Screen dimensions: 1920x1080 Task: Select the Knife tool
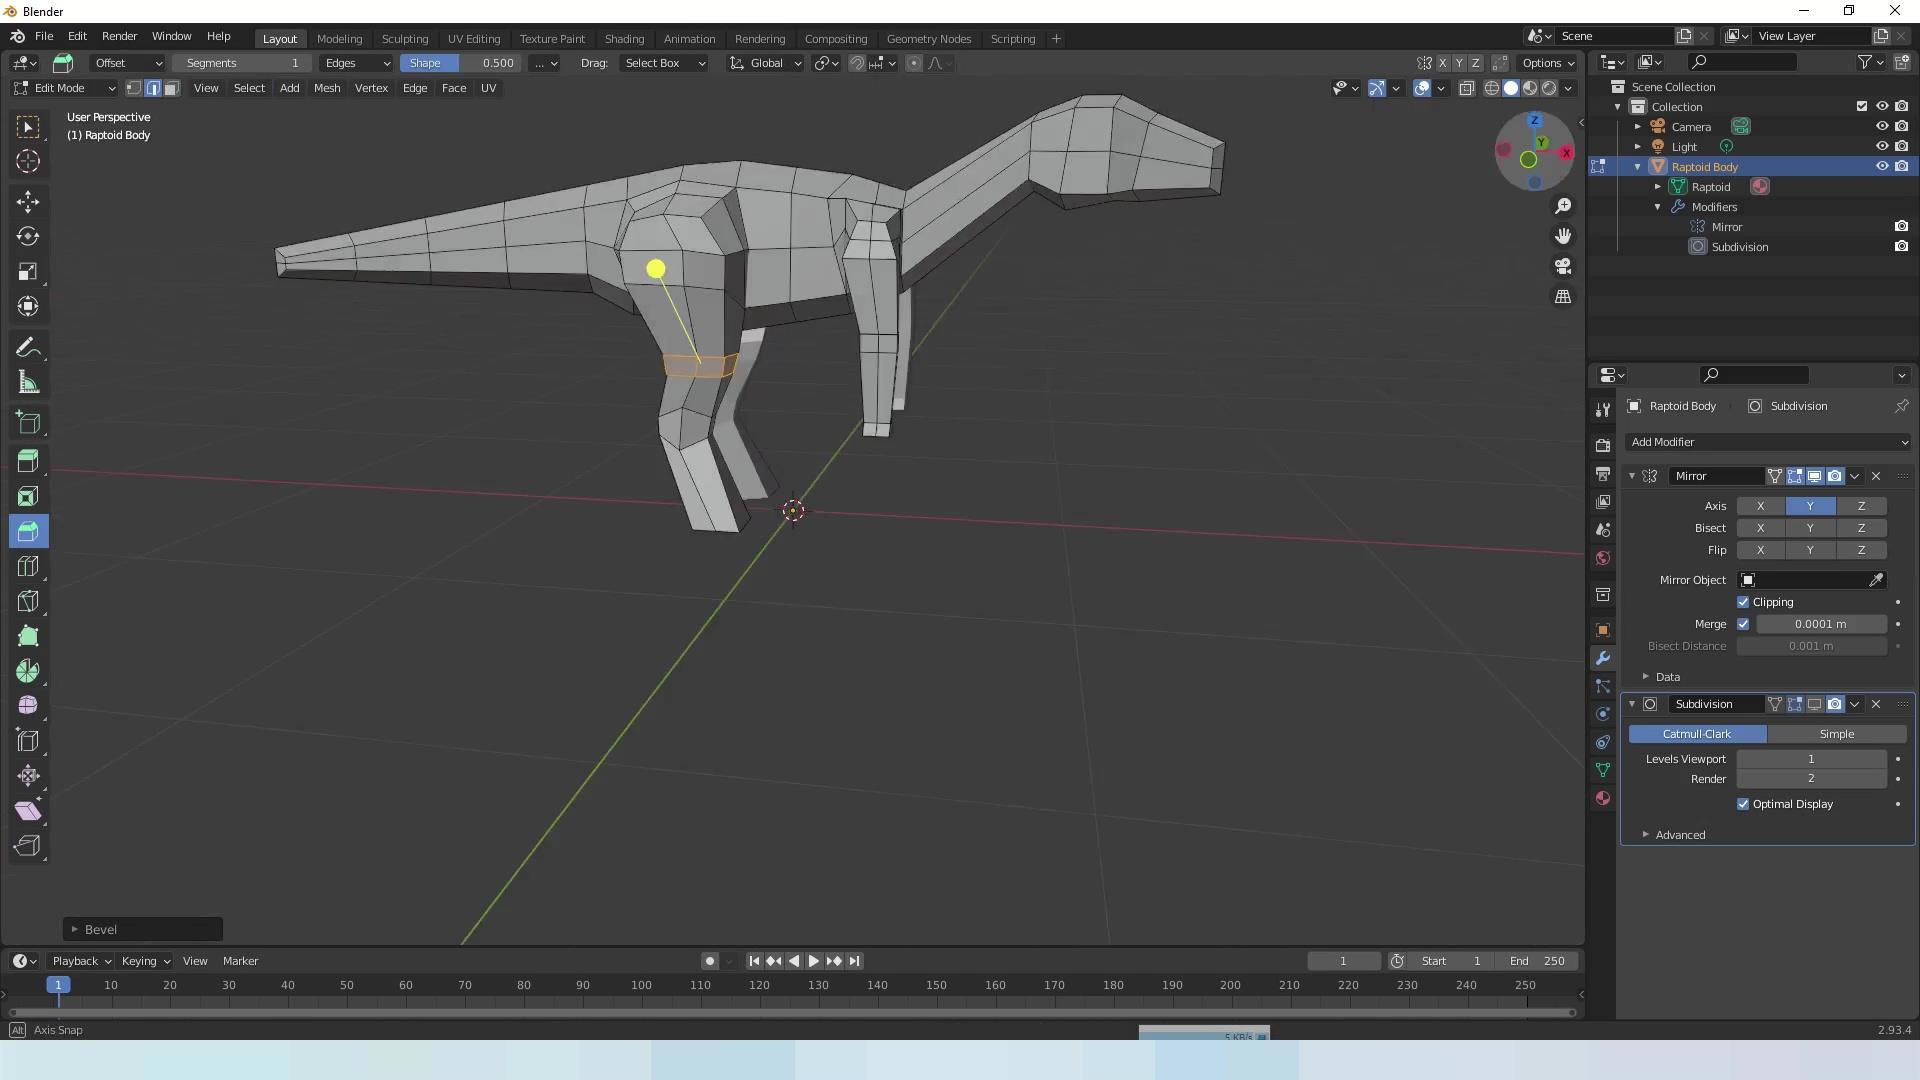click(x=28, y=601)
